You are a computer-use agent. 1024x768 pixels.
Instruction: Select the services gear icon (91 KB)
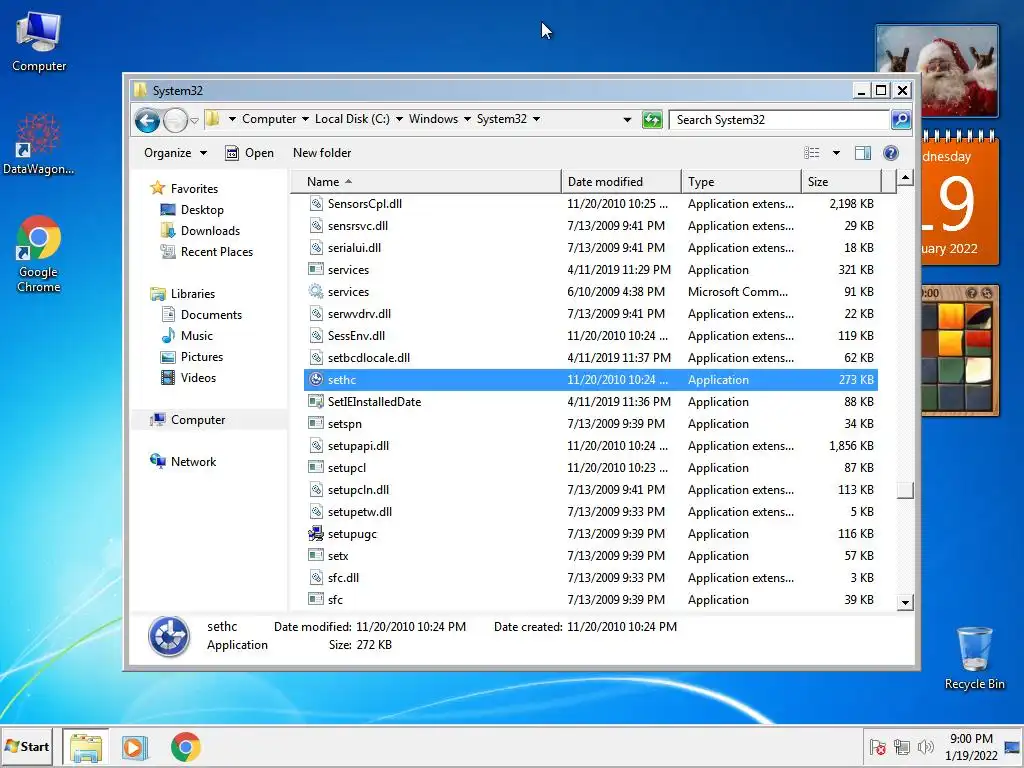pyautogui.click(x=316, y=292)
